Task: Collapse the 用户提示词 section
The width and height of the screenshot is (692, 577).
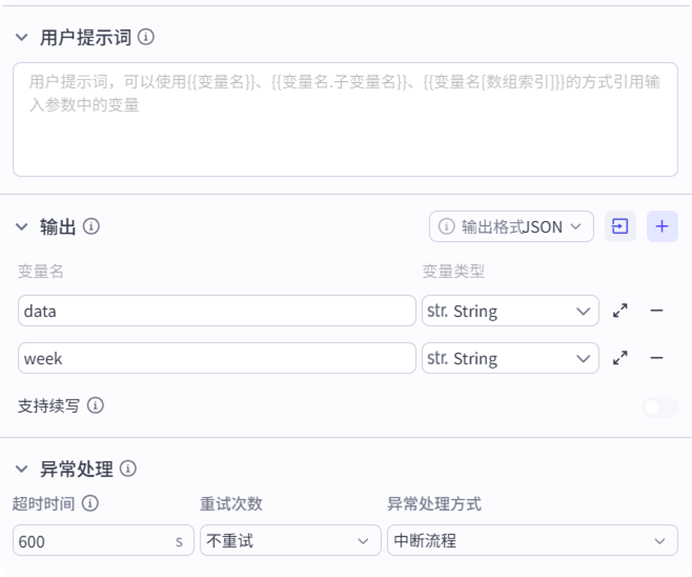Action: point(22,38)
